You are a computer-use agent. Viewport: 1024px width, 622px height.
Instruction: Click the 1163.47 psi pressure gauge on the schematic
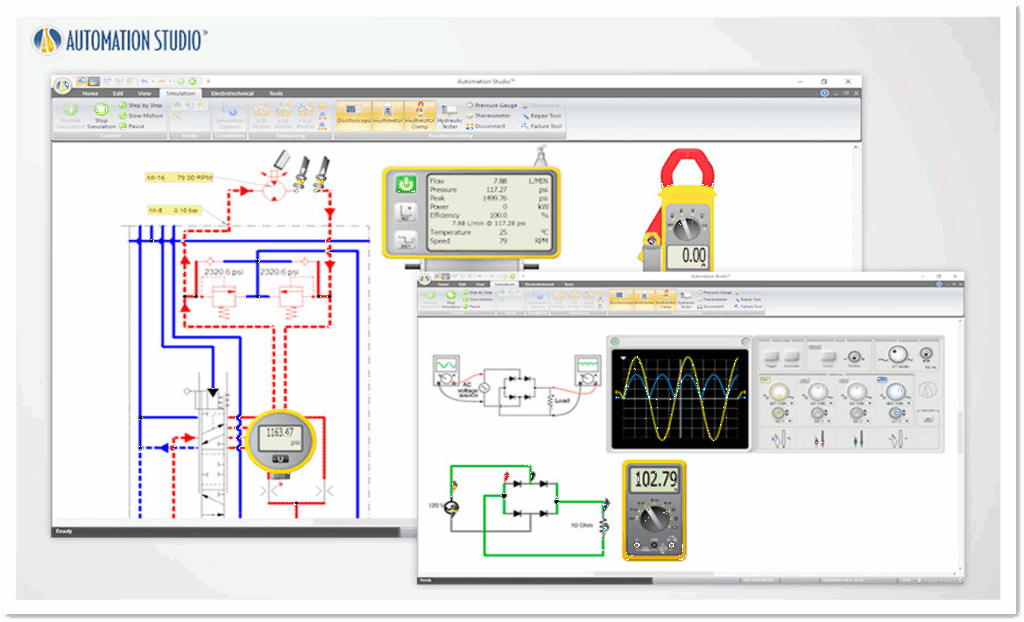pyautogui.click(x=281, y=439)
